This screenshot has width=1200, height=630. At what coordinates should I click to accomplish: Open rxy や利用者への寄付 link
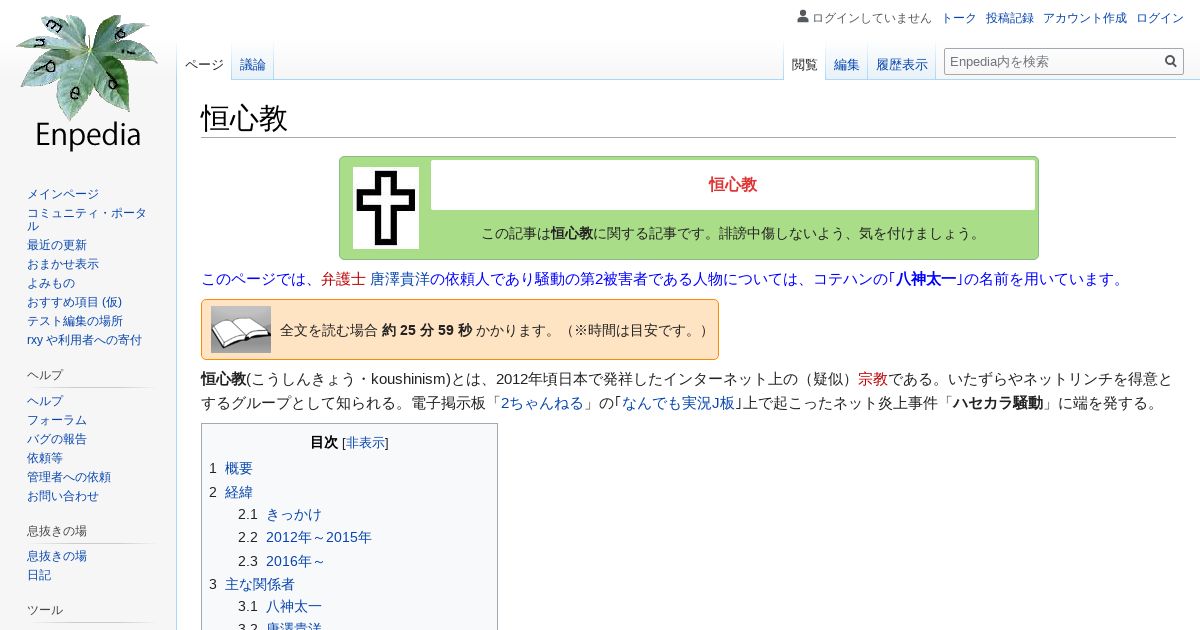(x=84, y=340)
